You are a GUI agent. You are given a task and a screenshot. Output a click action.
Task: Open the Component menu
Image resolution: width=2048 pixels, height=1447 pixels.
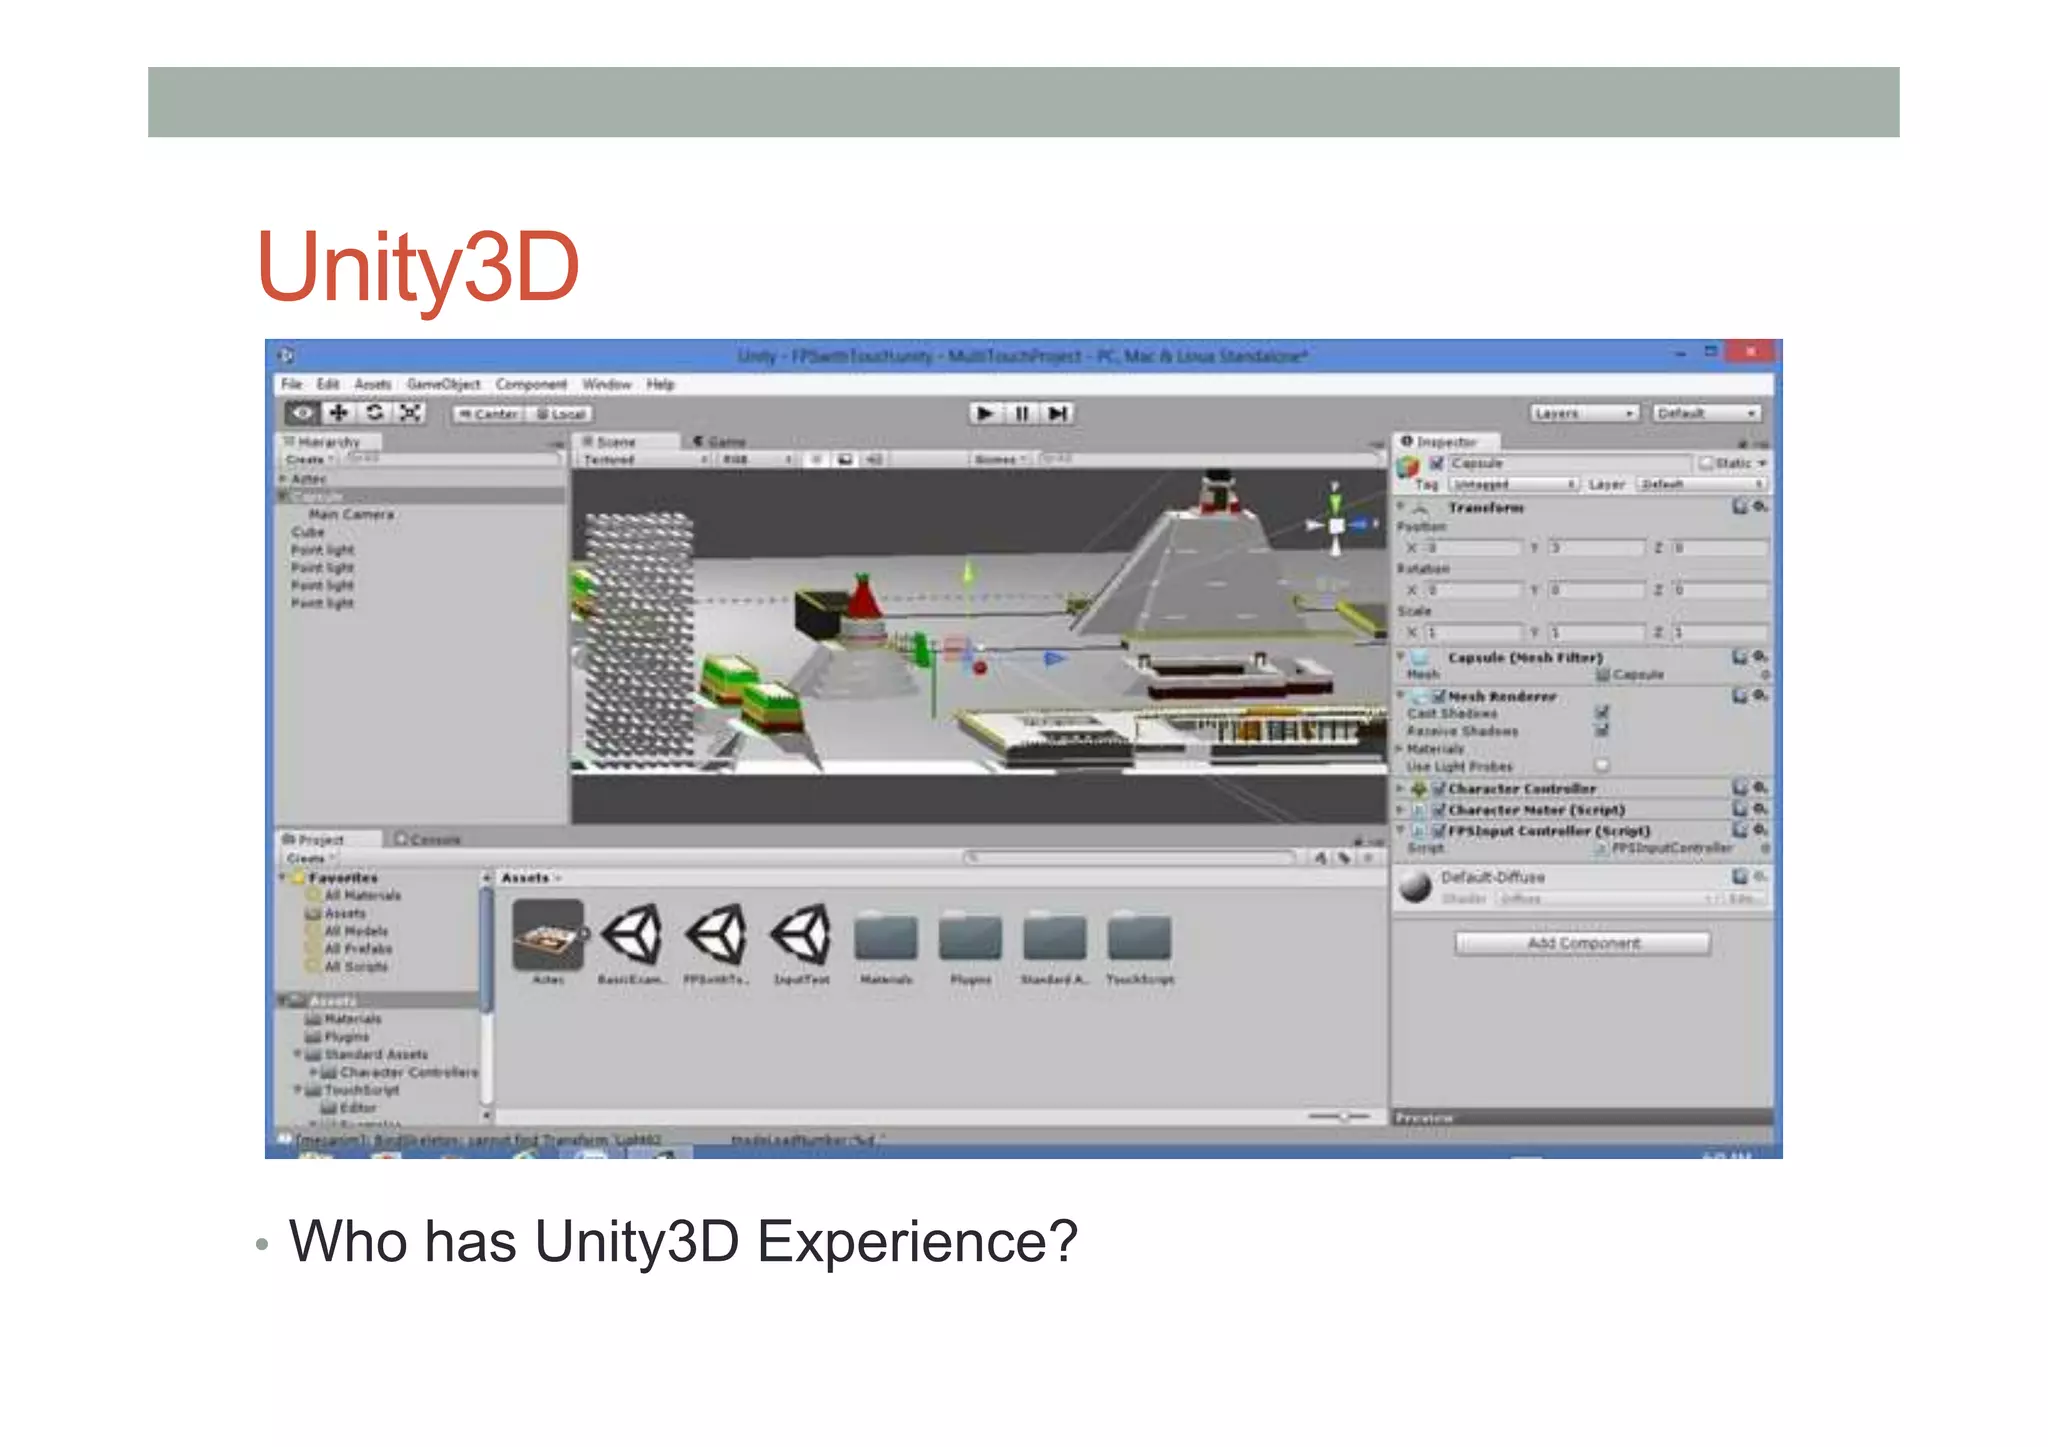point(531,384)
